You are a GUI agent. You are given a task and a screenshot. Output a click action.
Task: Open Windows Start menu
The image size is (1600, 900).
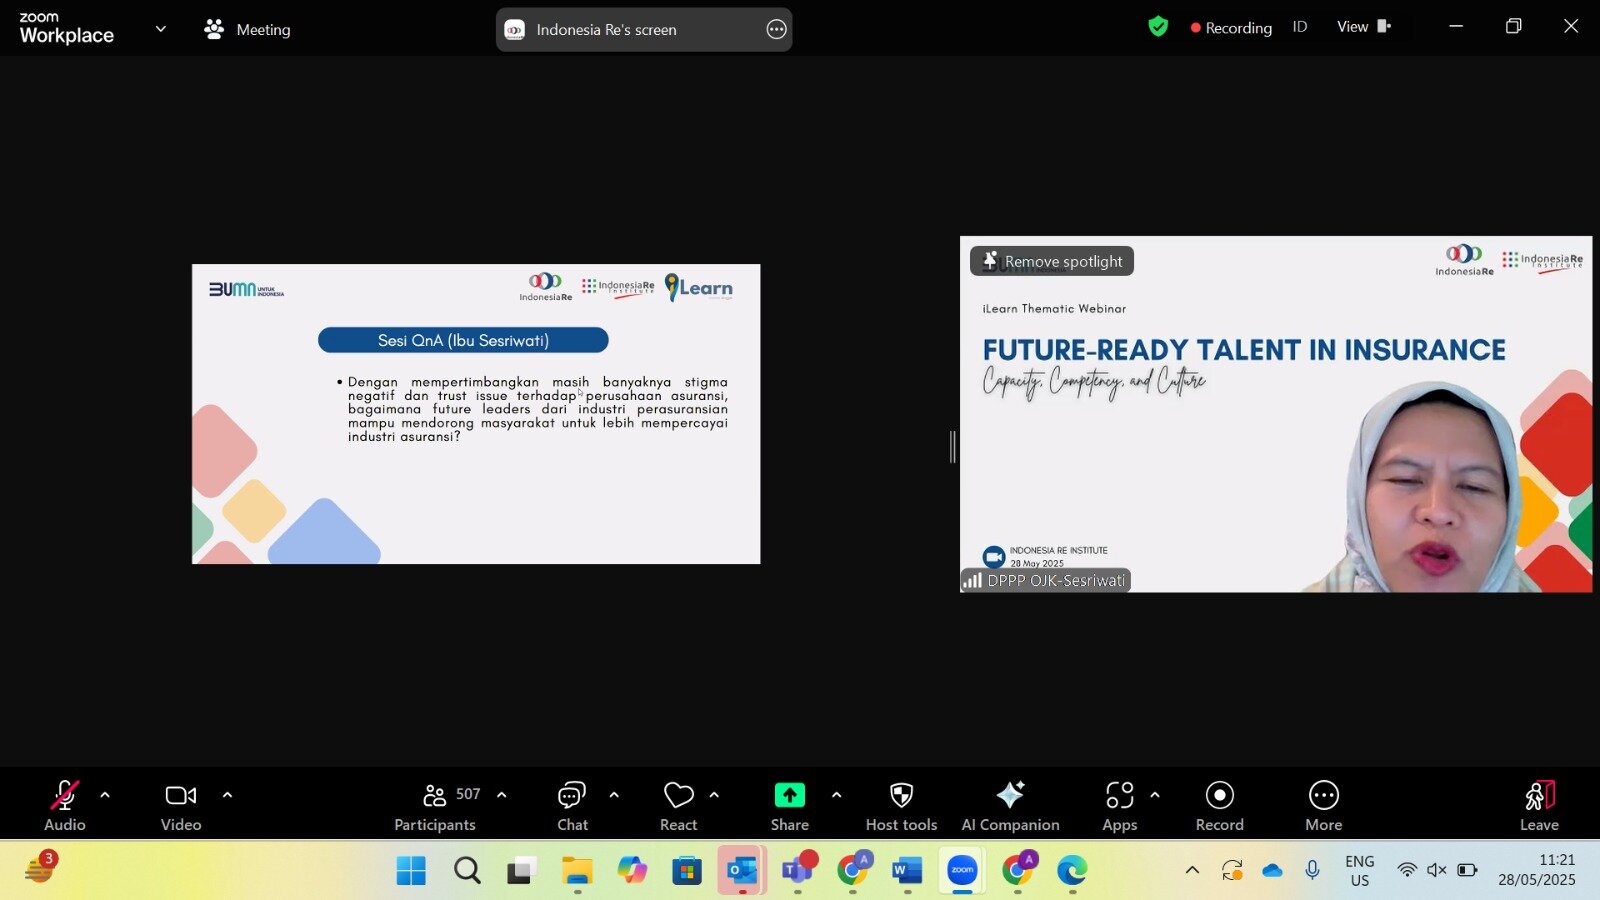point(411,871)
